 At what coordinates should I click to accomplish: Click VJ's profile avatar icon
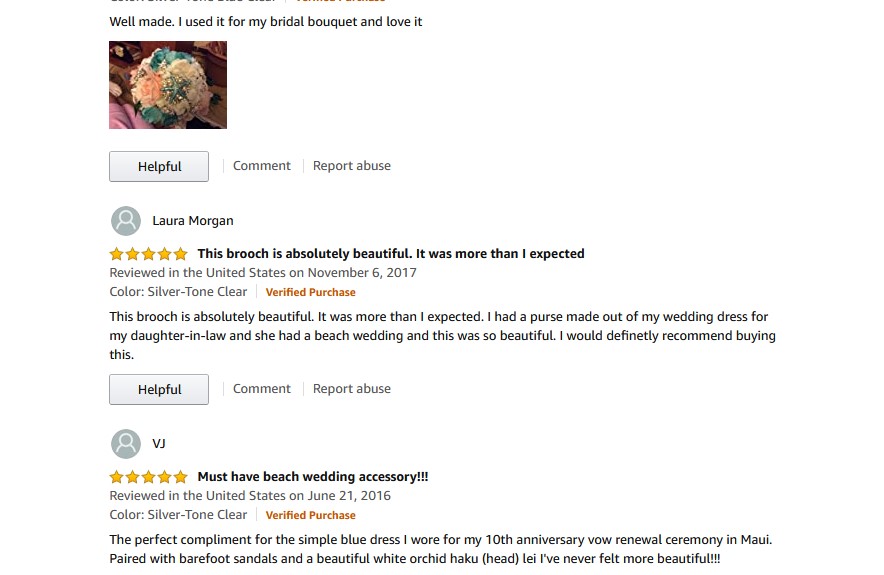pos(126,444)
